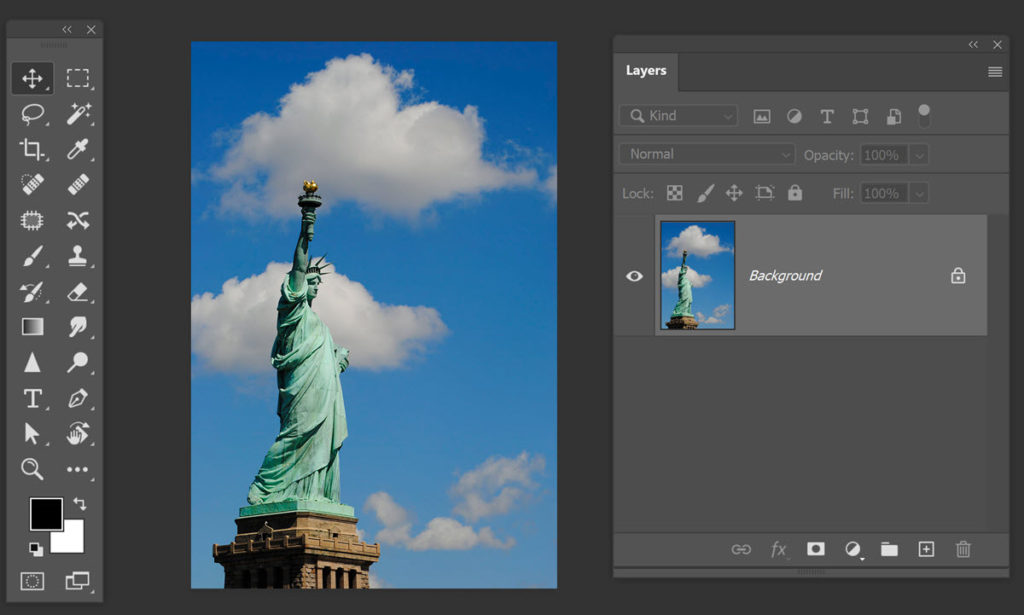Filter layers by shape layers
This screenshot has width=1024, height=615.
click(860, 117)
